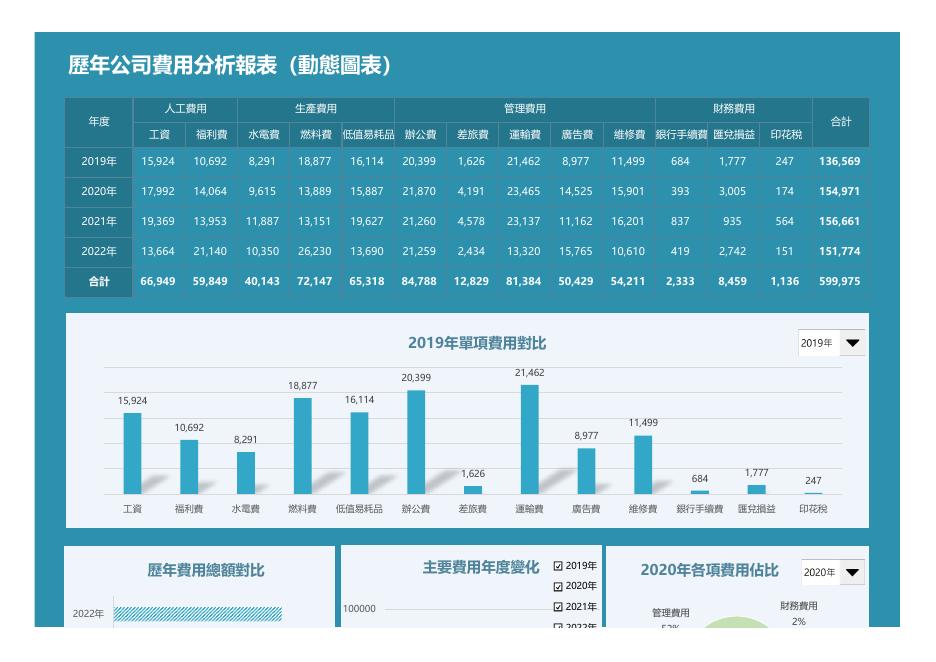
Task: Select the grand total cell 599,975
Action: pos(840,281)
